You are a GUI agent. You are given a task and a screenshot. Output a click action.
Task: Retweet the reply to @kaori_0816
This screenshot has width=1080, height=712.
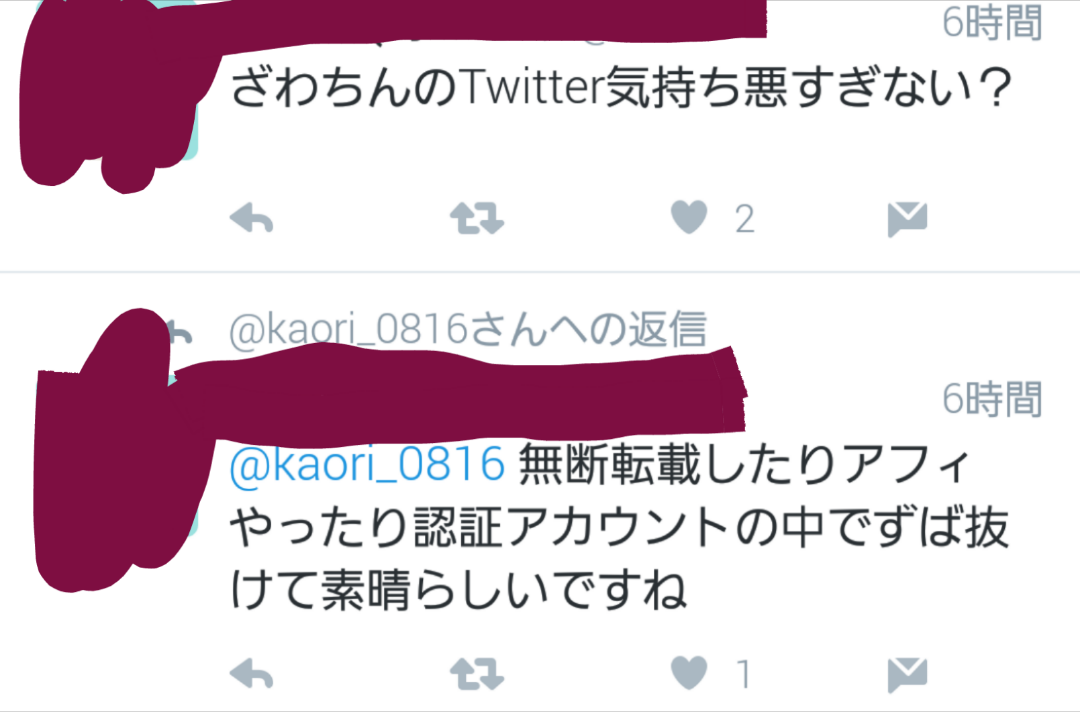point(477,673)
